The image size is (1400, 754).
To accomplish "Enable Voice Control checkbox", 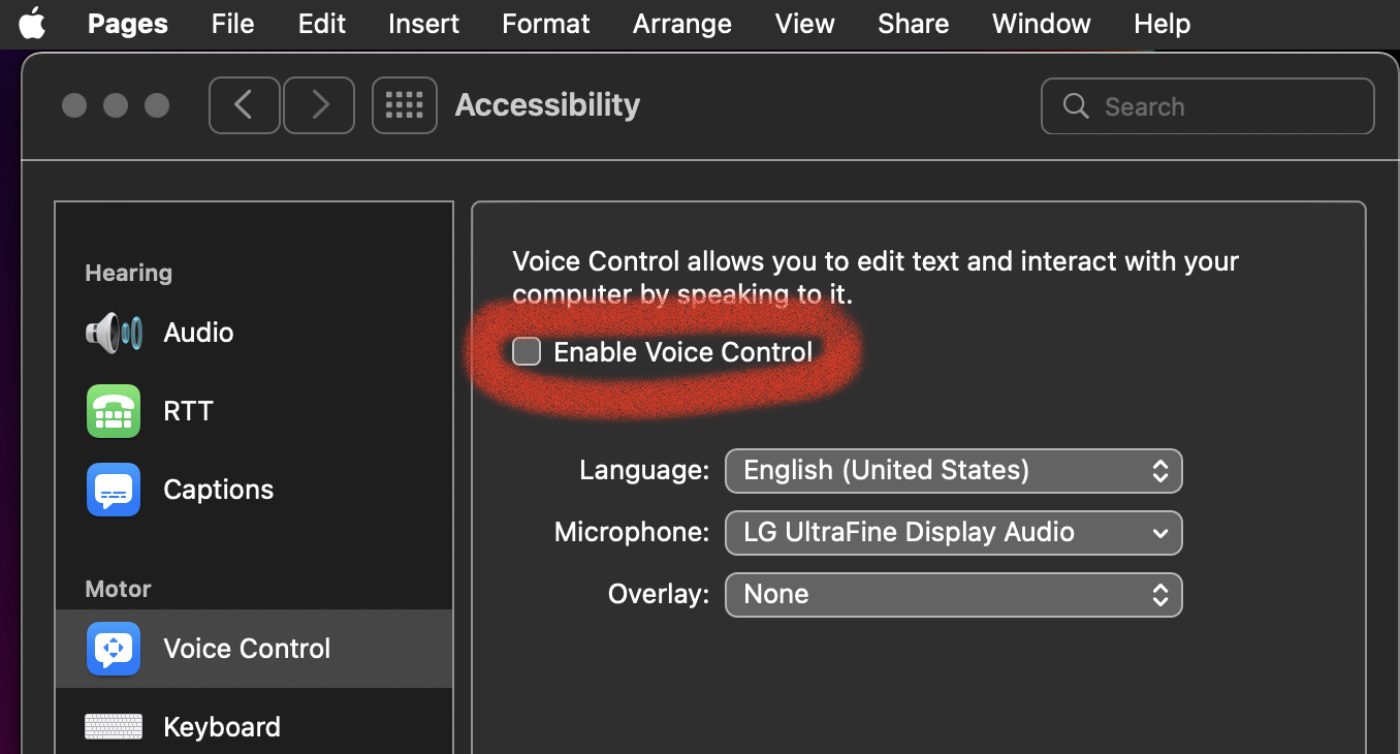I will [526, 352].
